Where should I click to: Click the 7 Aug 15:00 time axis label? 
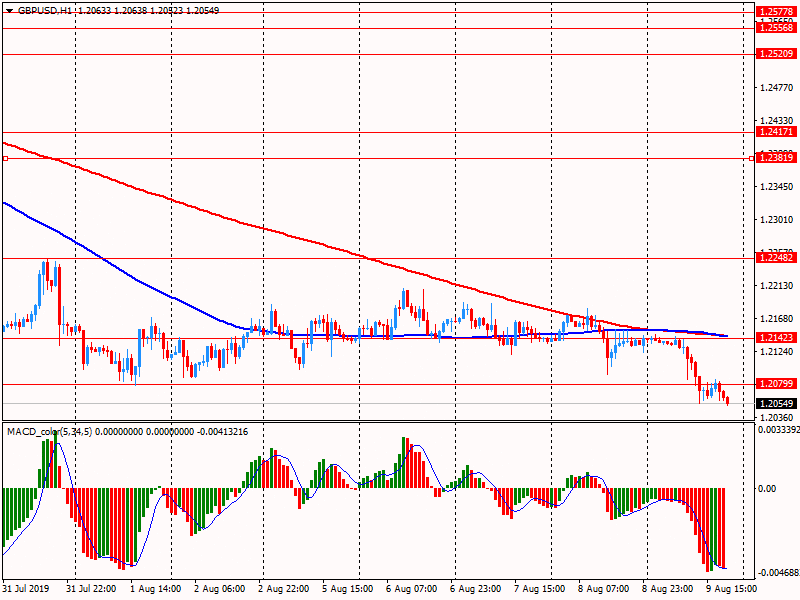[539, 589]
